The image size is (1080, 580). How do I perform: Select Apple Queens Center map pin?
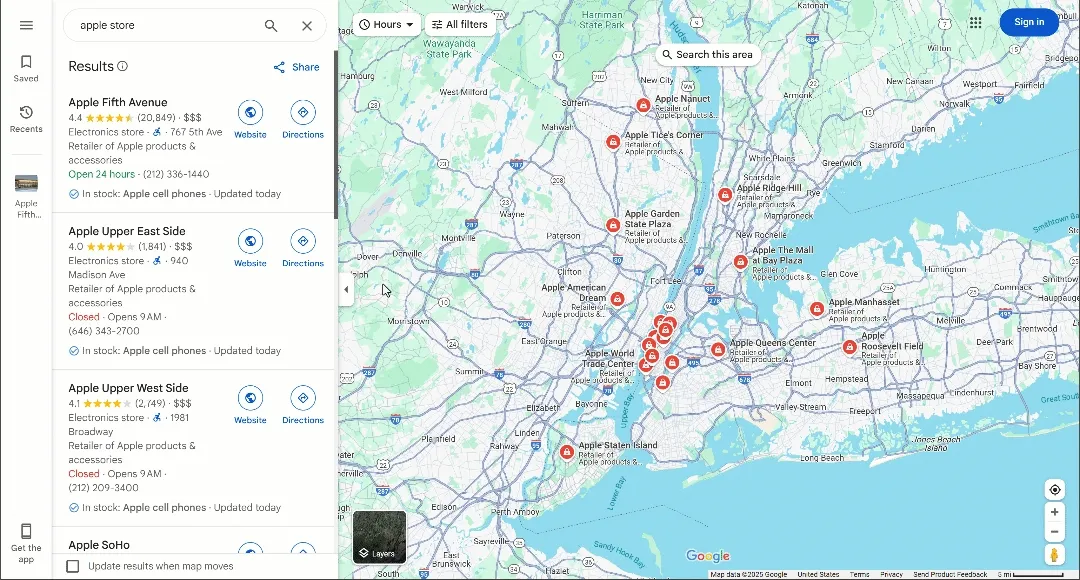point(718,350)
